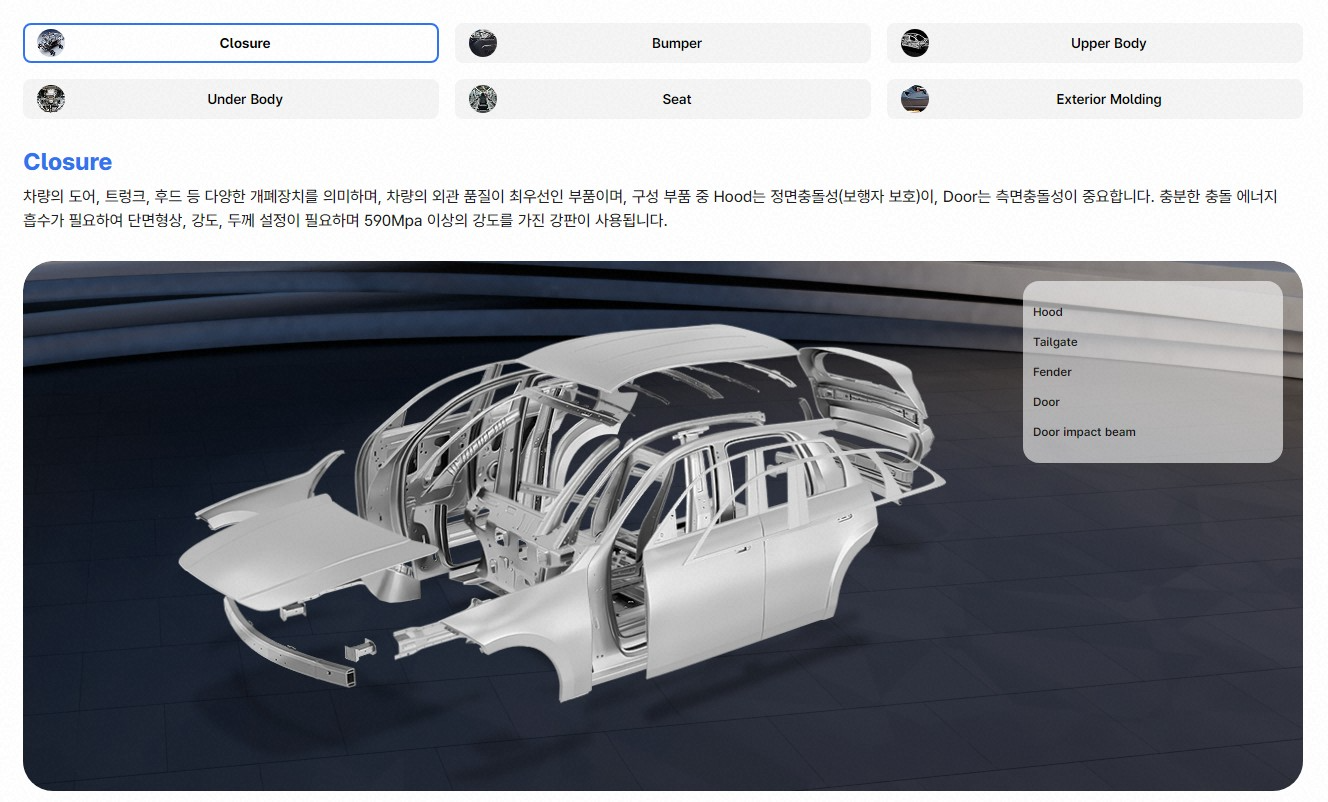Select Fender in the parts list

point(1052,371)
